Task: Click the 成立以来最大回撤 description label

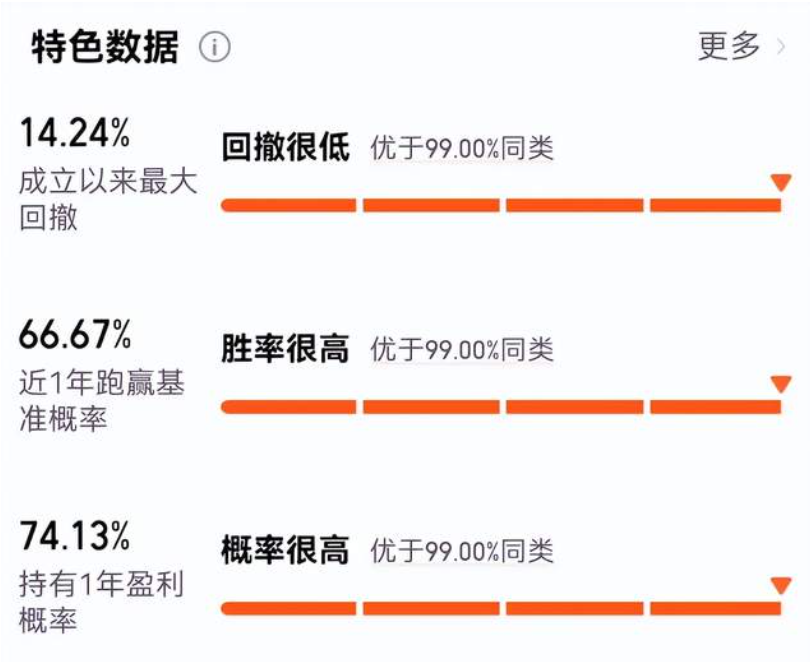Action: pyautogui.click(x=108, y=199)
